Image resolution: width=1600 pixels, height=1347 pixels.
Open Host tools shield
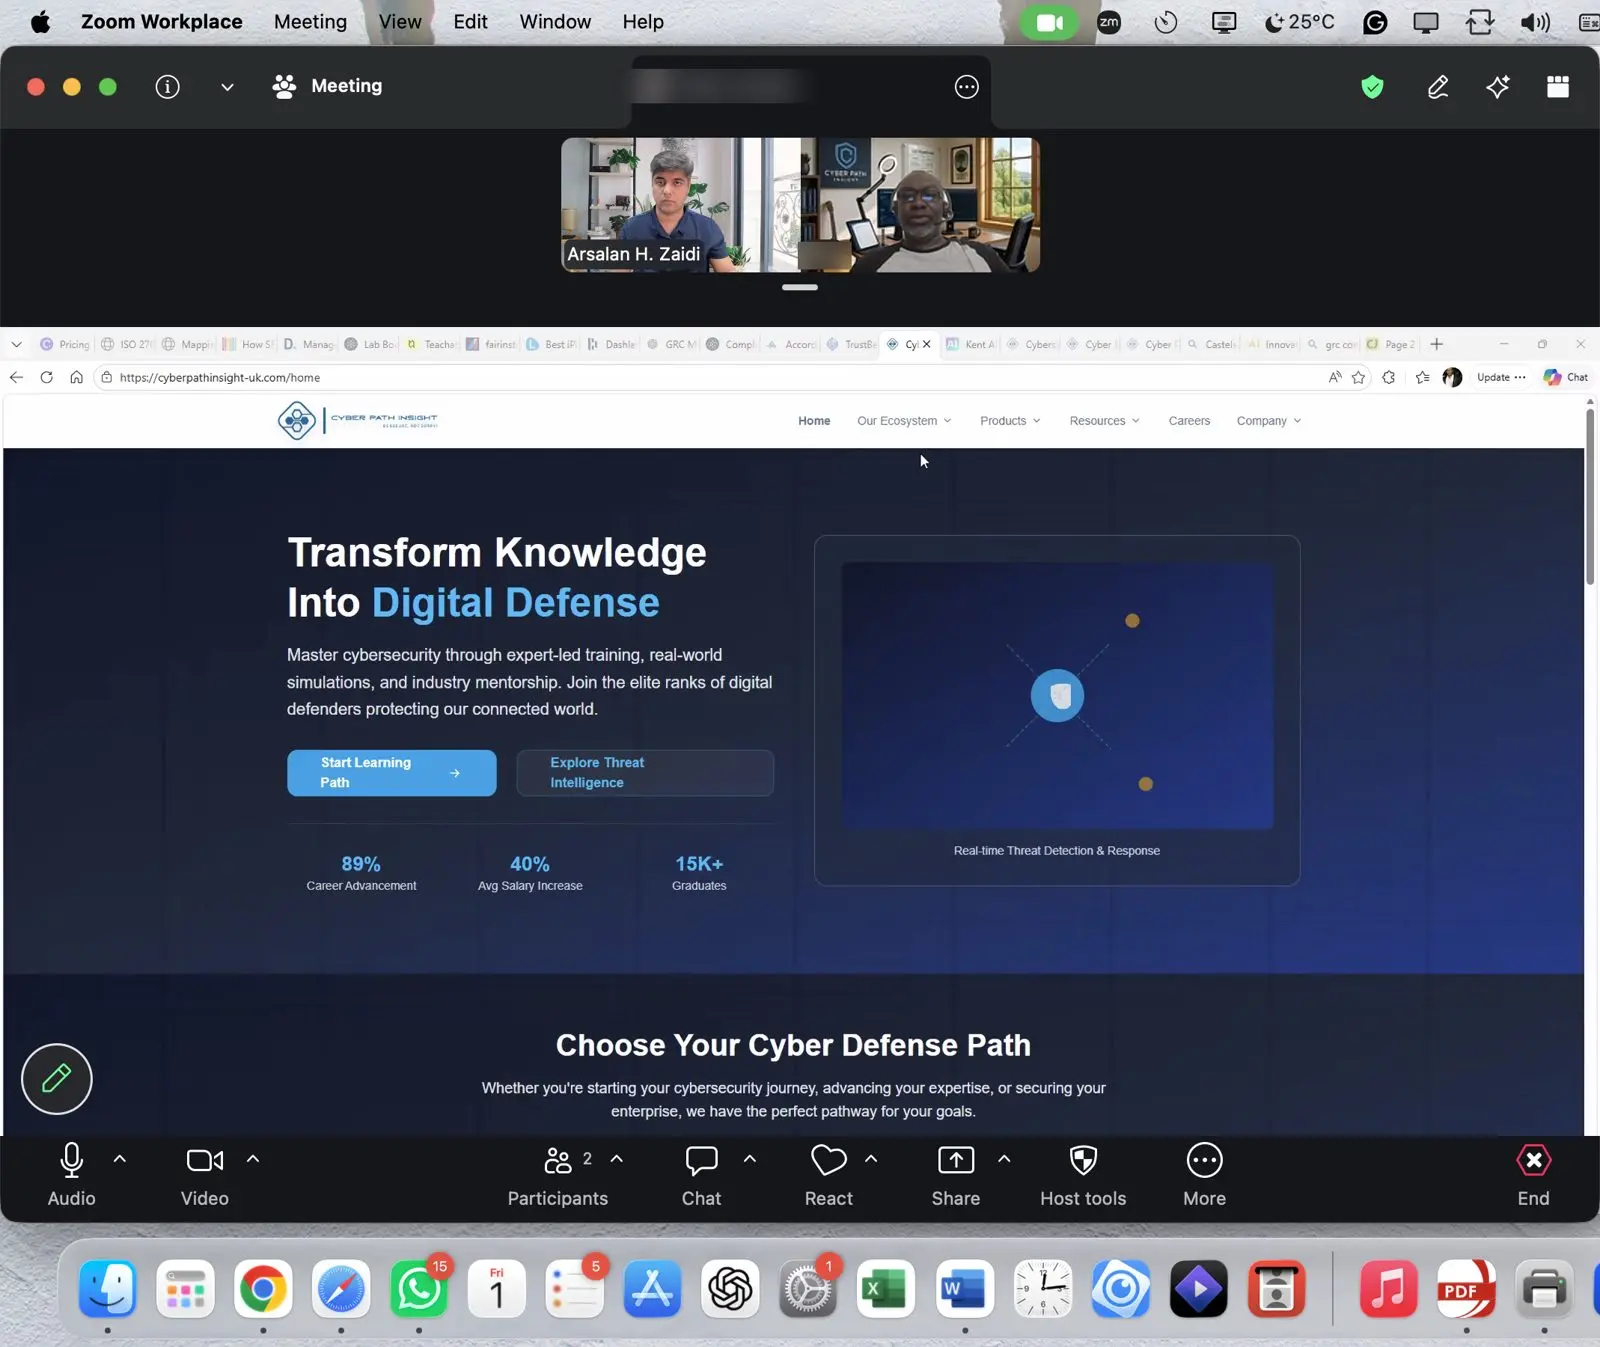pos(1083,1175)
